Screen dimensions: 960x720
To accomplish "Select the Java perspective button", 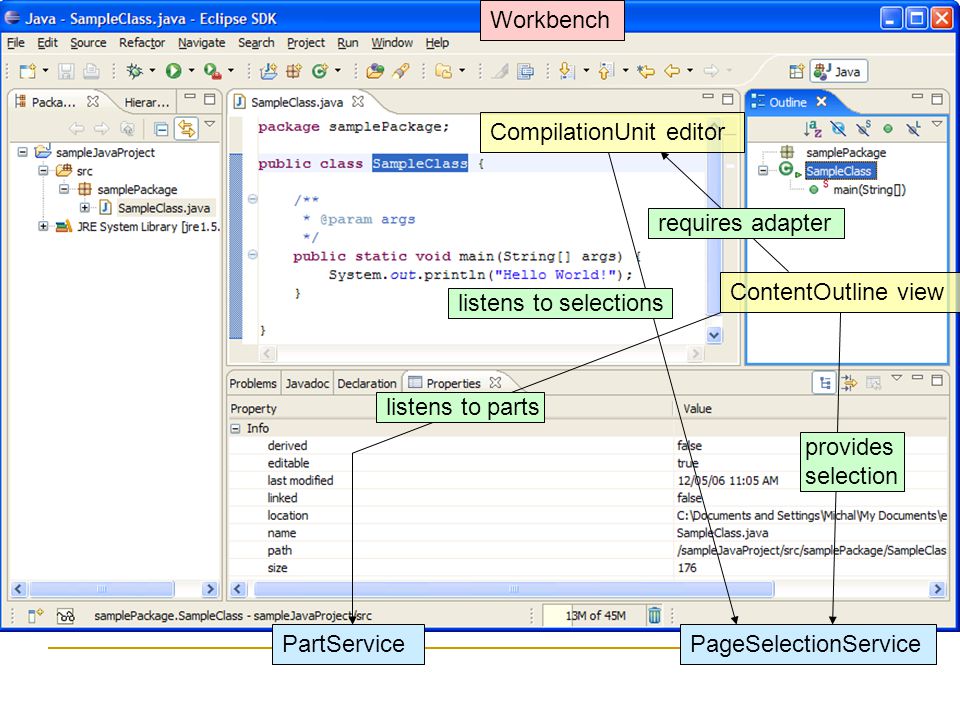I will click(839, 71).
